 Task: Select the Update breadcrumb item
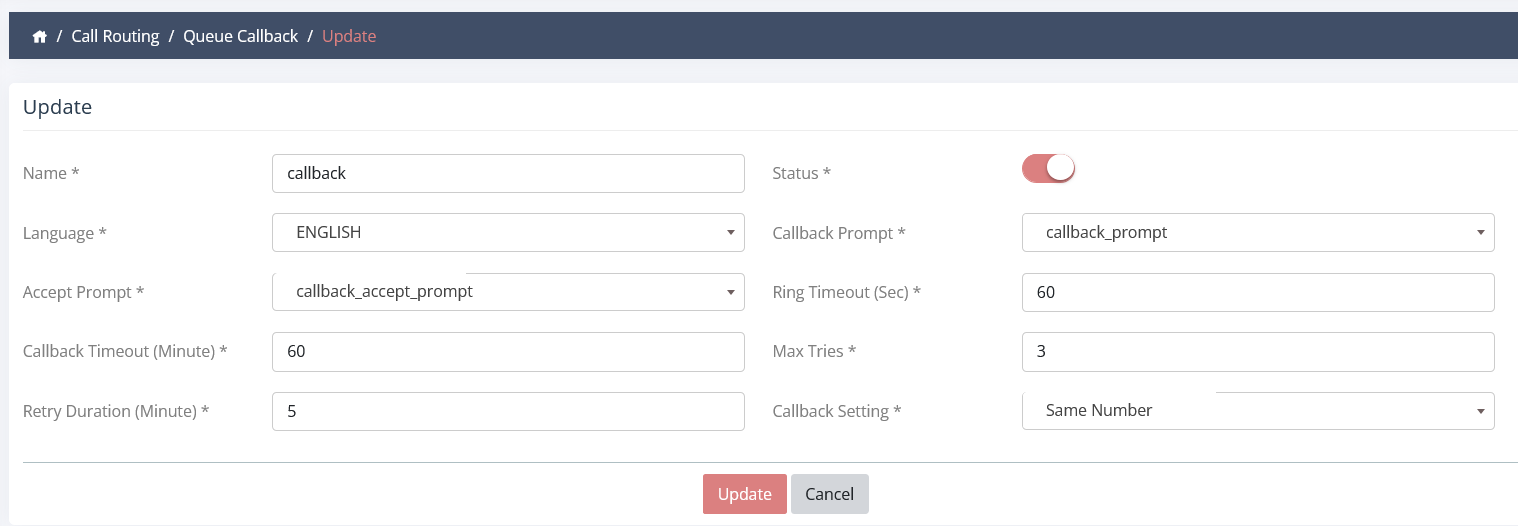point(349,36)
